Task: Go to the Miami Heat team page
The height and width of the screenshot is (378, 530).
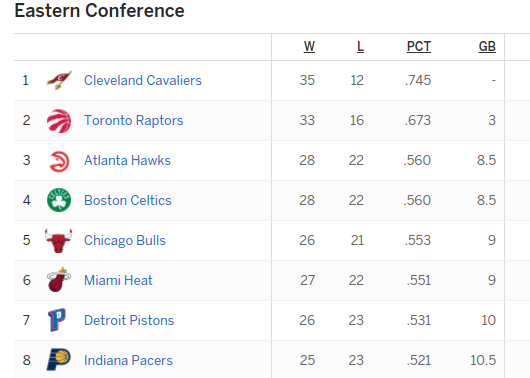Action: pos(118,280)
